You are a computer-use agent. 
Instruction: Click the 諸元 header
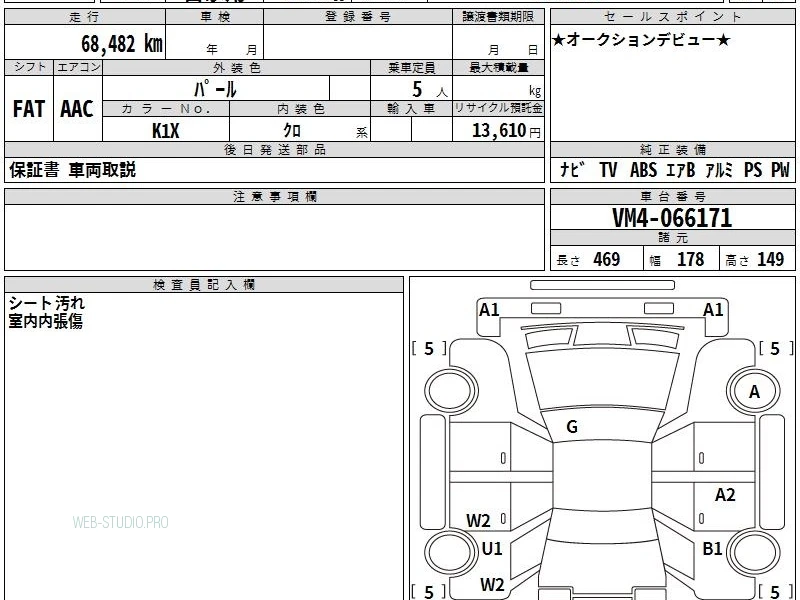[673, 238]
